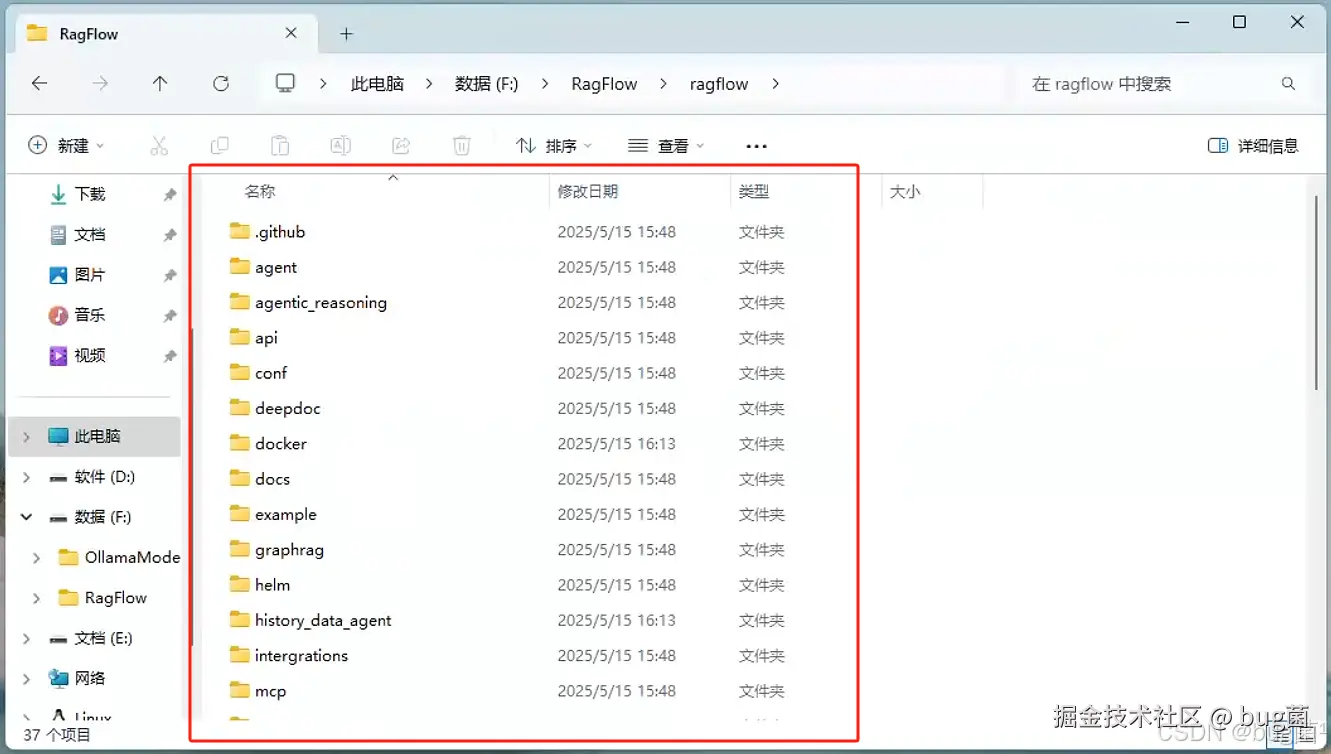Sort by the Name column header
Viewport: 1331px width, 754px height.
coord(260,191)
